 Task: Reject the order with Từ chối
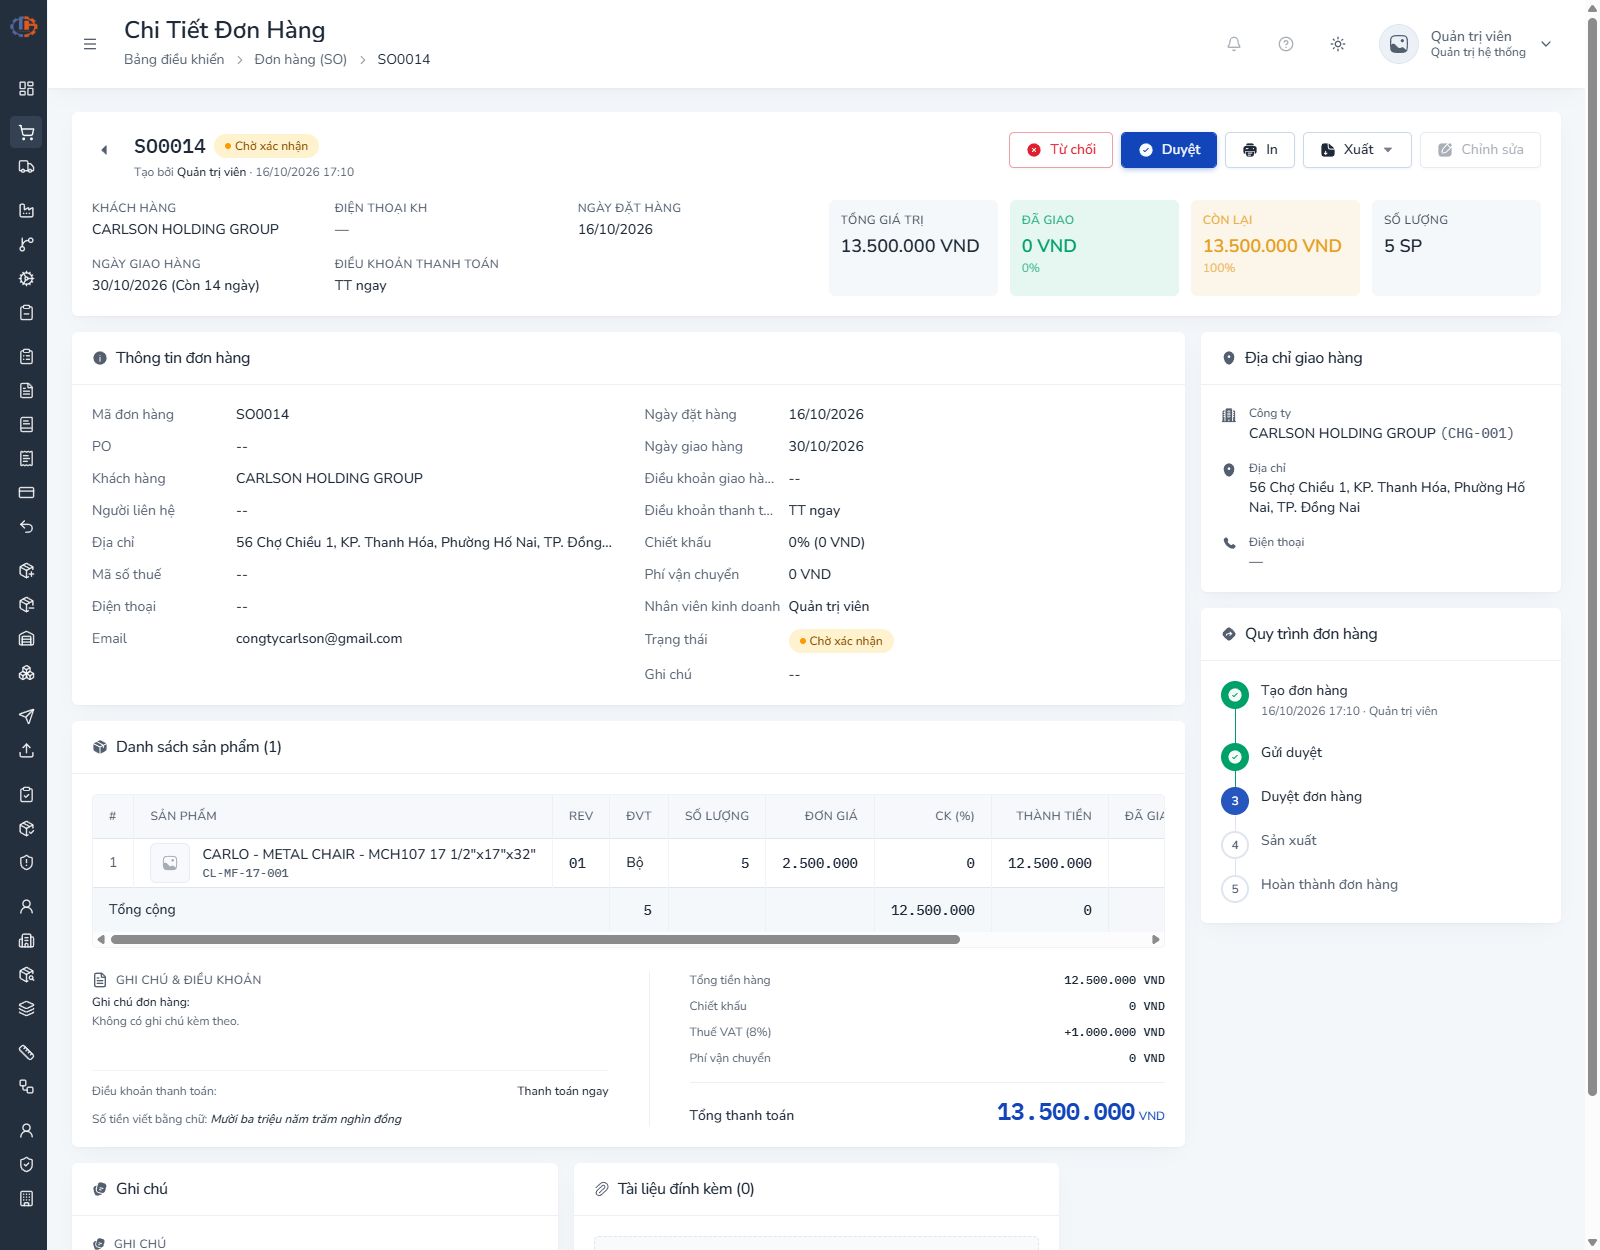(x=1061, y=150)
